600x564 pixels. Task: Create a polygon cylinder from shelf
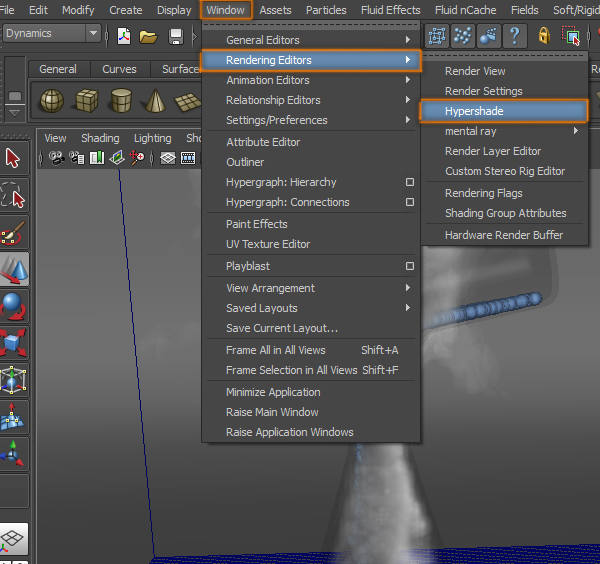pos(121,101)
